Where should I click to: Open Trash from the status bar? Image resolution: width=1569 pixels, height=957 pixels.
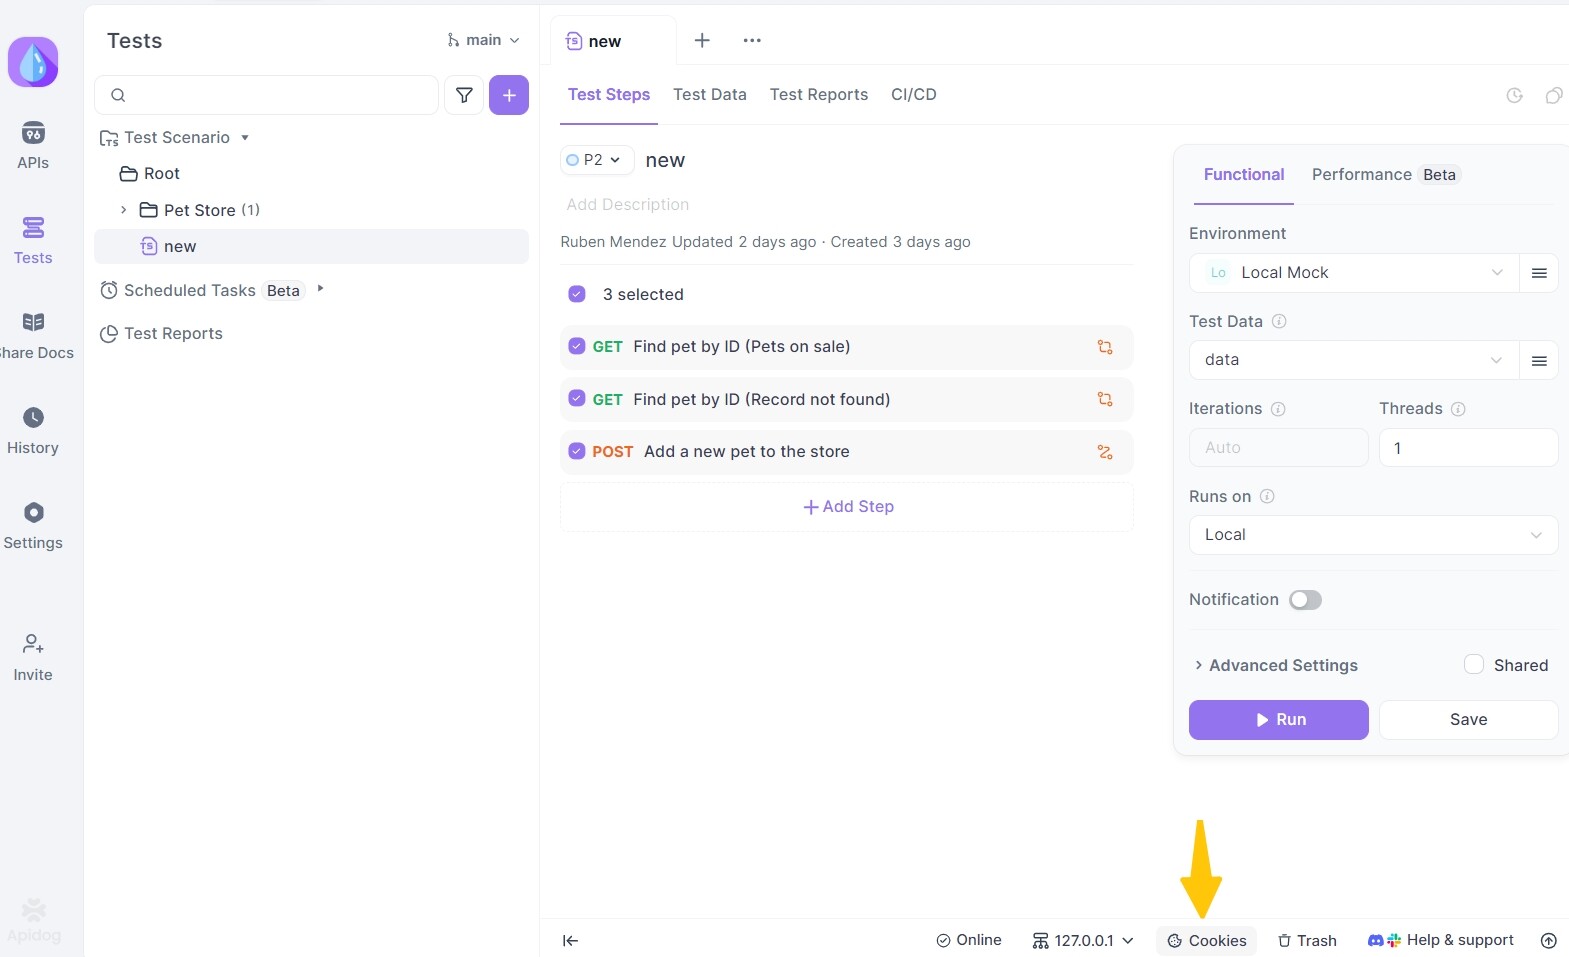(x=1307, y=940)
